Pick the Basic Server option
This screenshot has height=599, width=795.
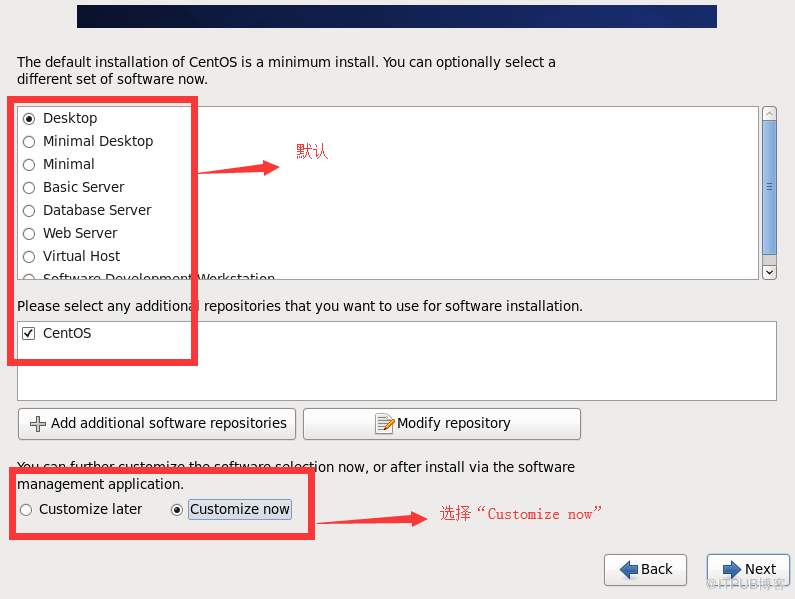click(29, 188)
